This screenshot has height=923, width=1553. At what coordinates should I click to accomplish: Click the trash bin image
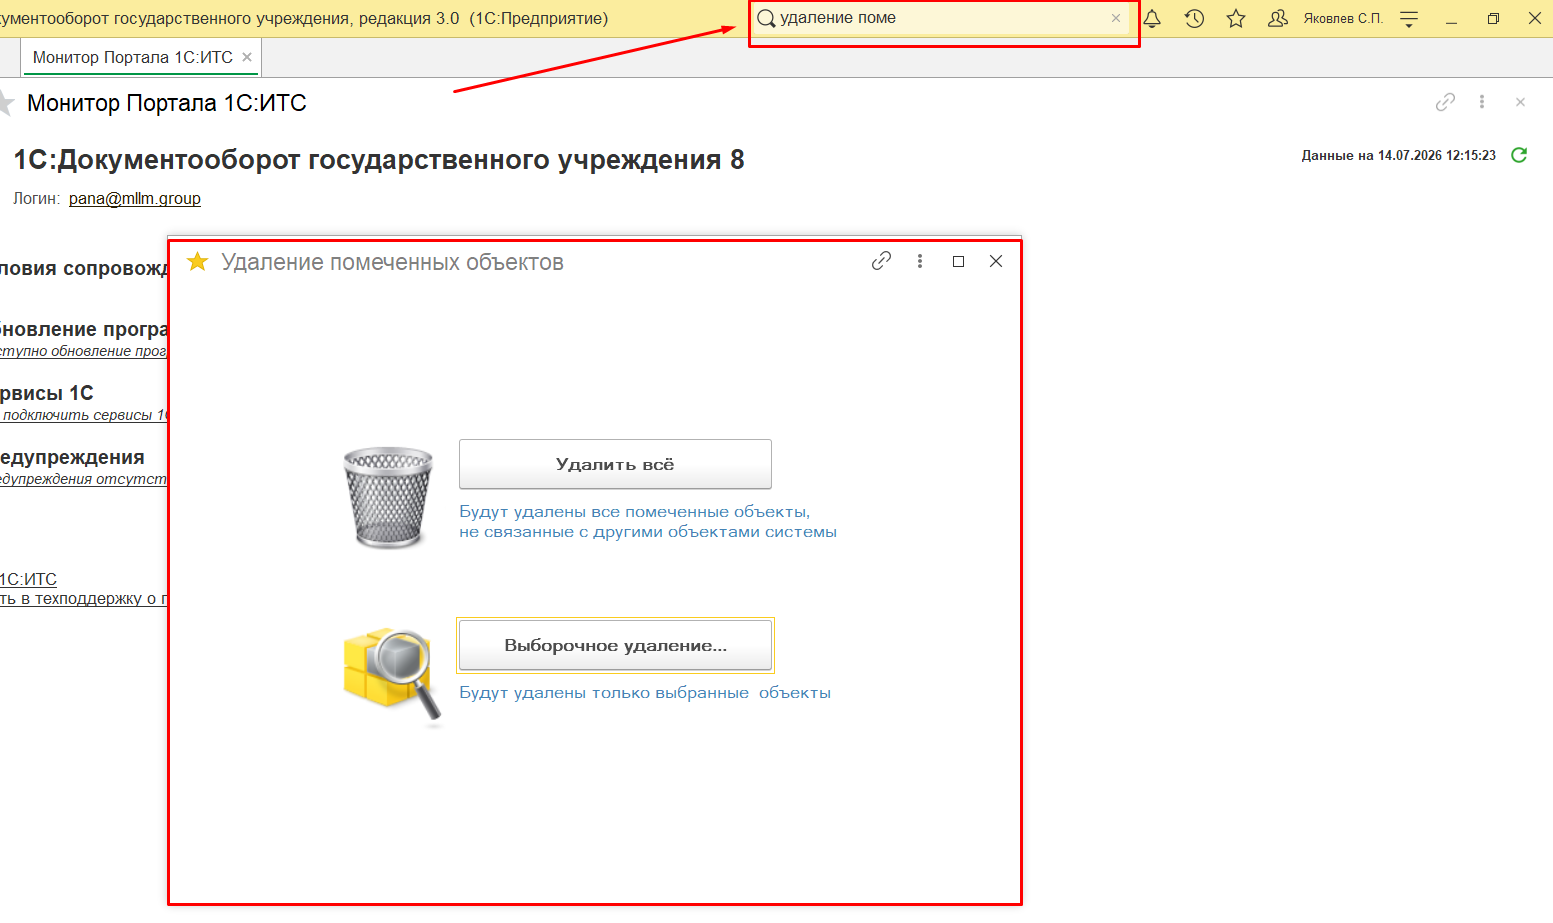[x=388, y=497]
